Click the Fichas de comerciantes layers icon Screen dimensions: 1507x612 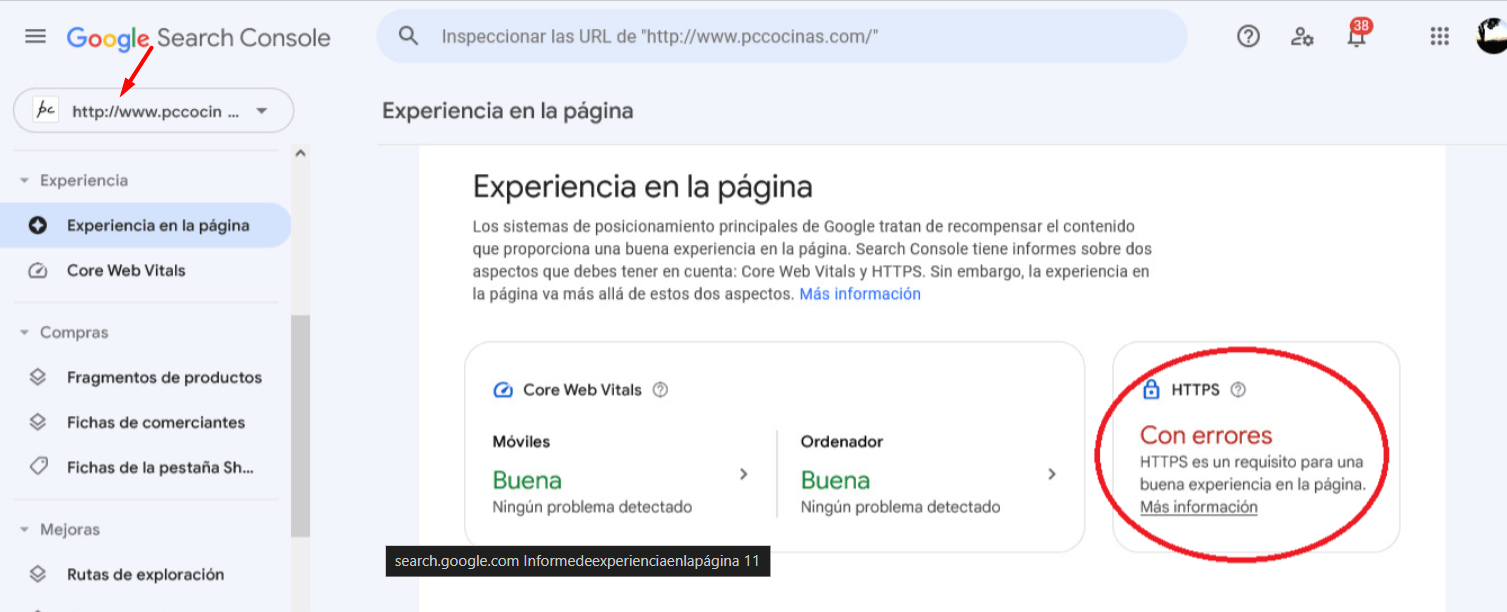click(x=38, y=423)
